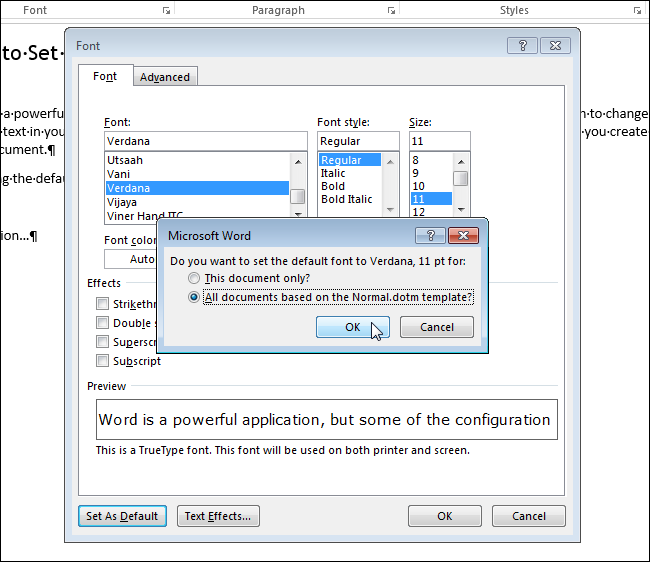Toggle Superscript checkbox
650x562 pixels.
pyautogui.click(x=102, y=342)
